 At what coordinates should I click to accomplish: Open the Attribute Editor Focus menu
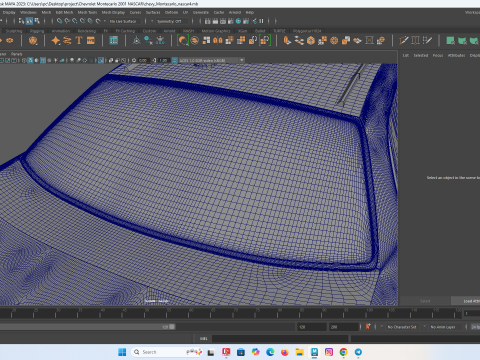[x=438, y=55]
